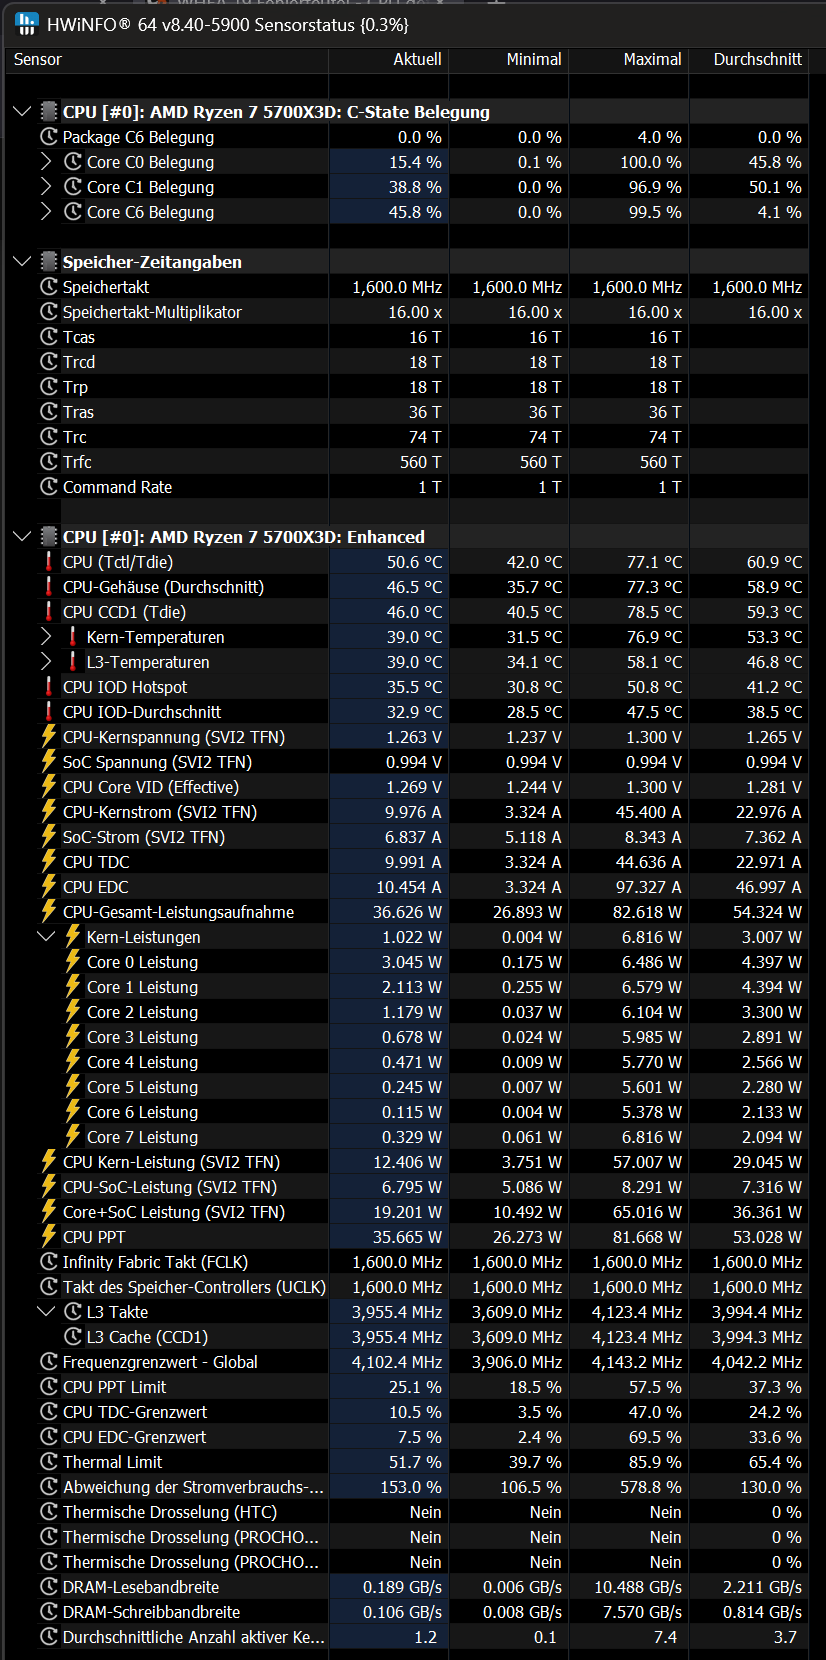This screenshot has width=826, height=1660.
Task: Click the clock icon next to Tcas
Action: click(x=49, y=336)
